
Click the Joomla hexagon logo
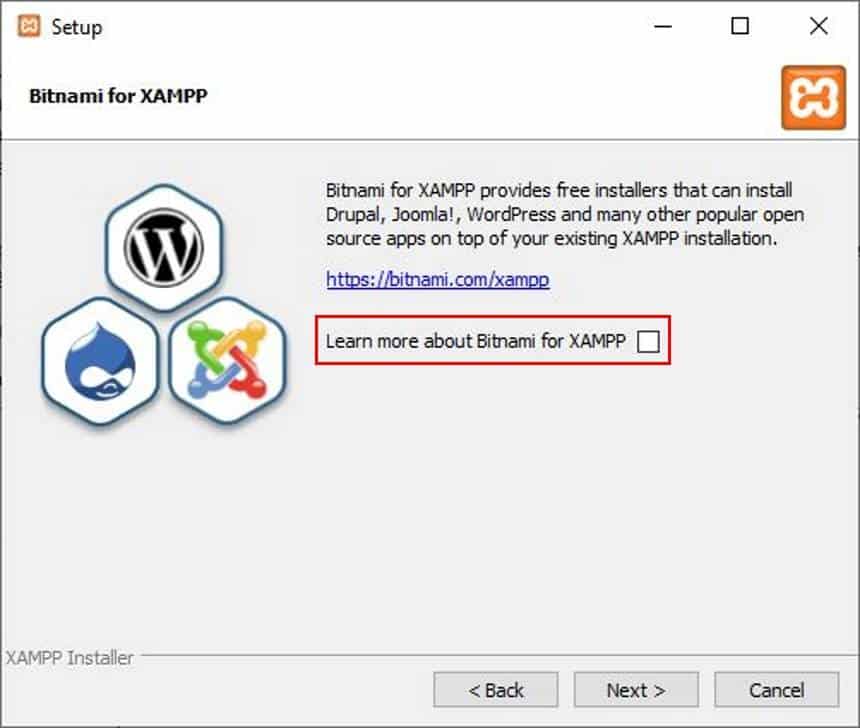[228, 362]
